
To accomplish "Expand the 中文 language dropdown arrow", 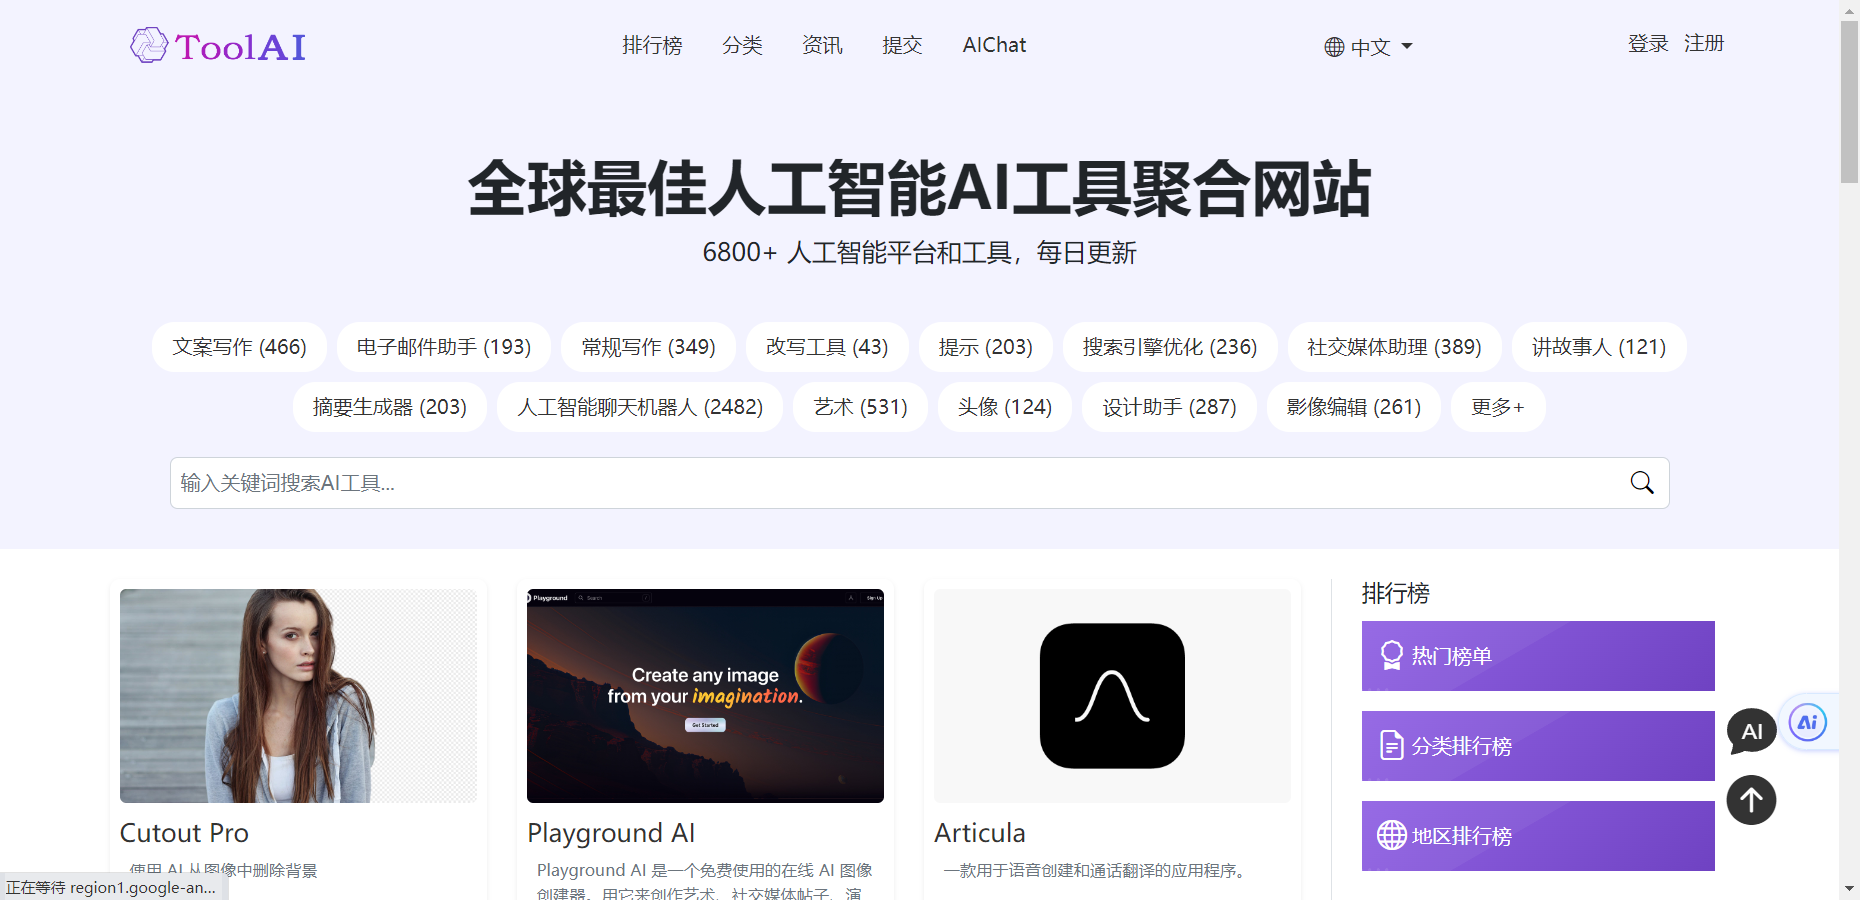I will pos(1407,46).
